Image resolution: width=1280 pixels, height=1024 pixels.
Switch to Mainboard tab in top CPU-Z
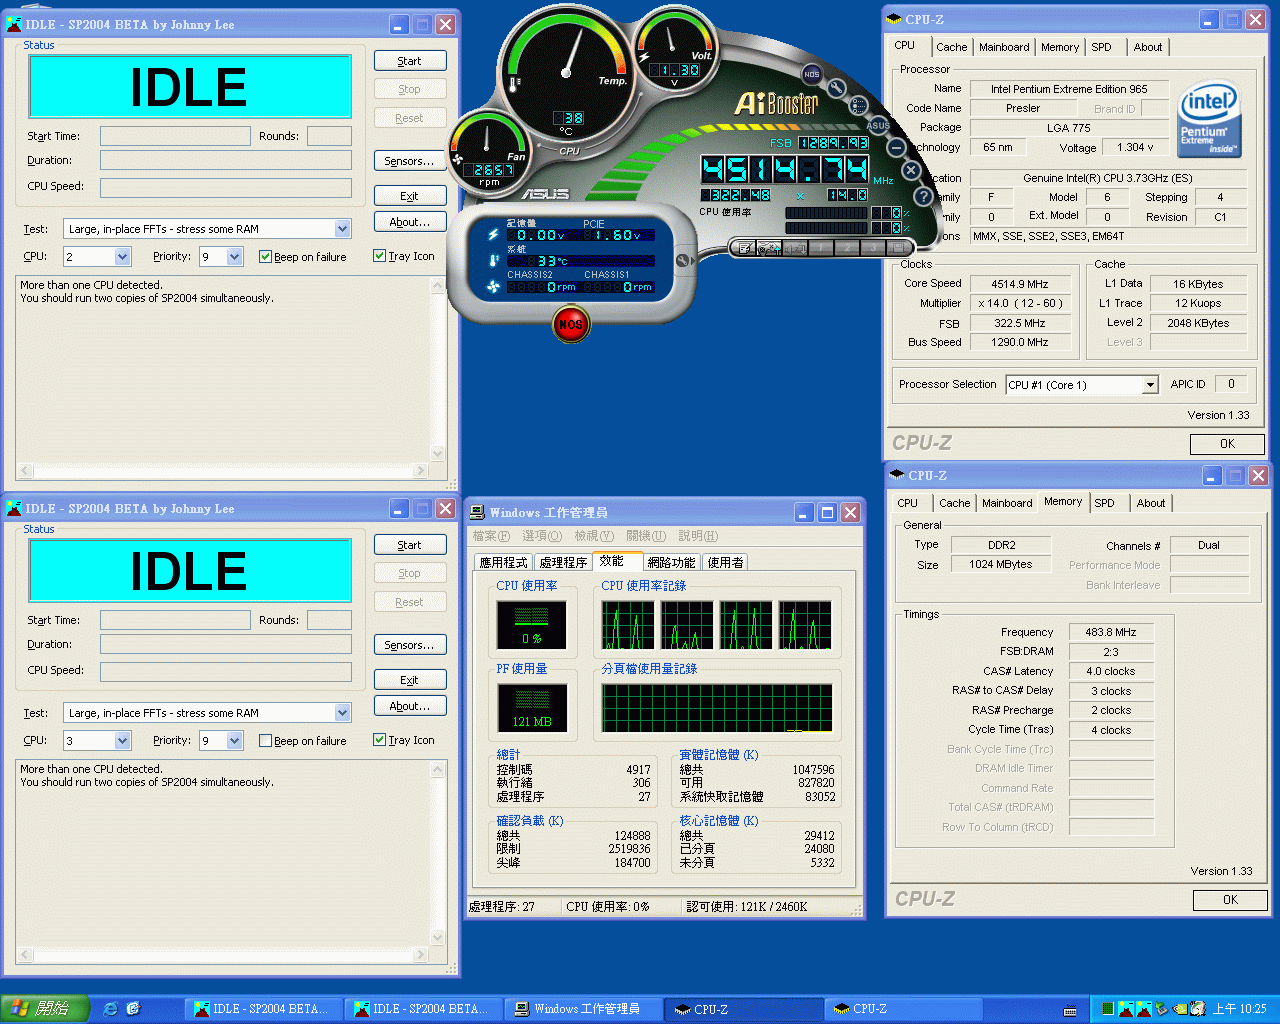(1004, 47)
